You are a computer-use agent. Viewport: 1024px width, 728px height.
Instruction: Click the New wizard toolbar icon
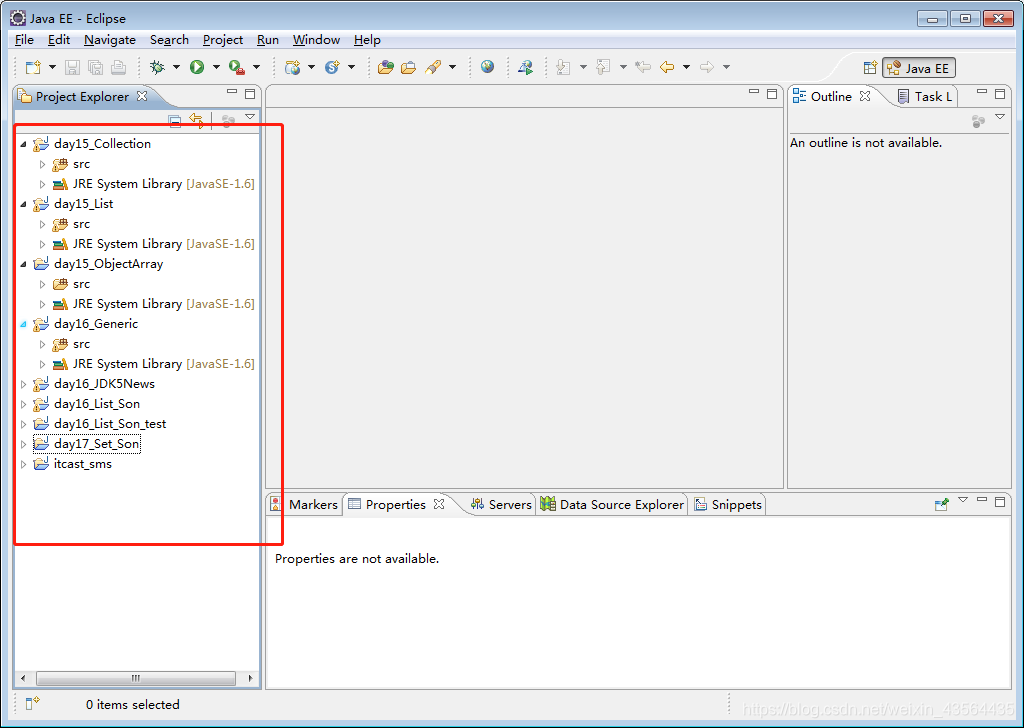tap(33, 67)
